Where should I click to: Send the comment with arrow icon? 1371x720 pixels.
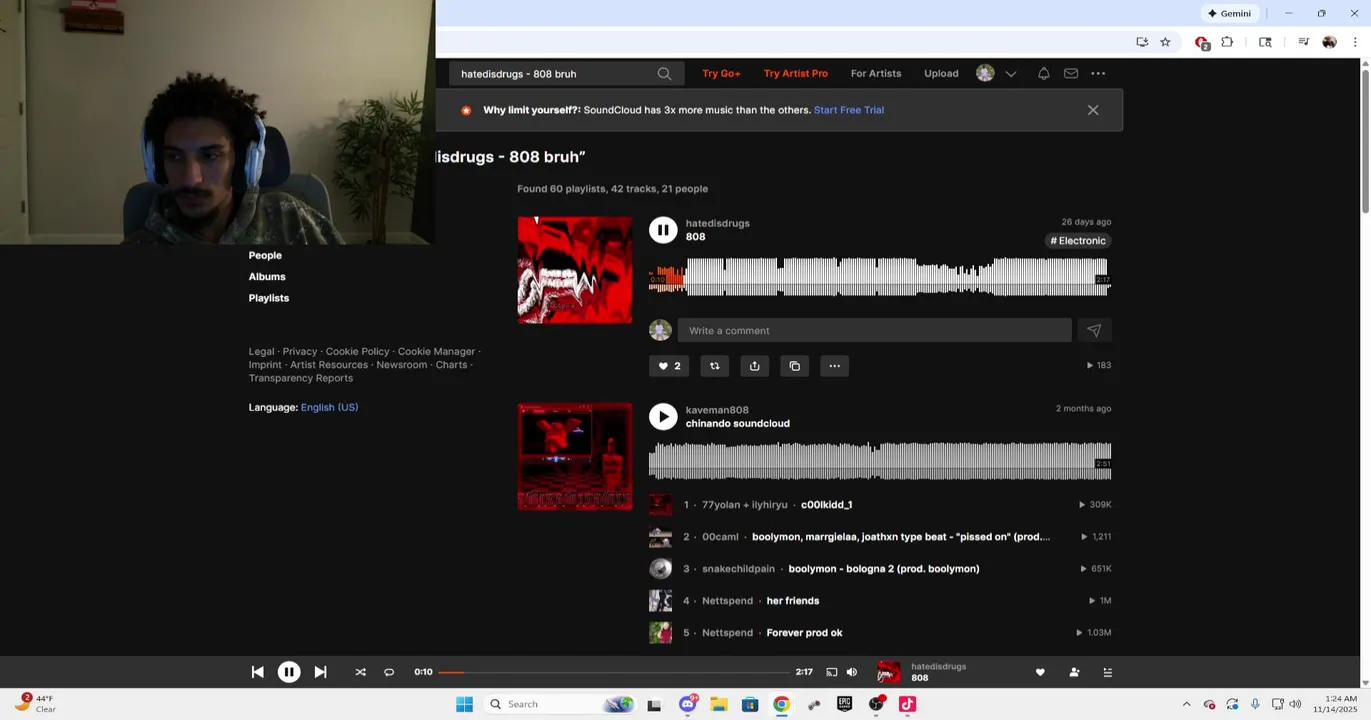click(1094, 331)
